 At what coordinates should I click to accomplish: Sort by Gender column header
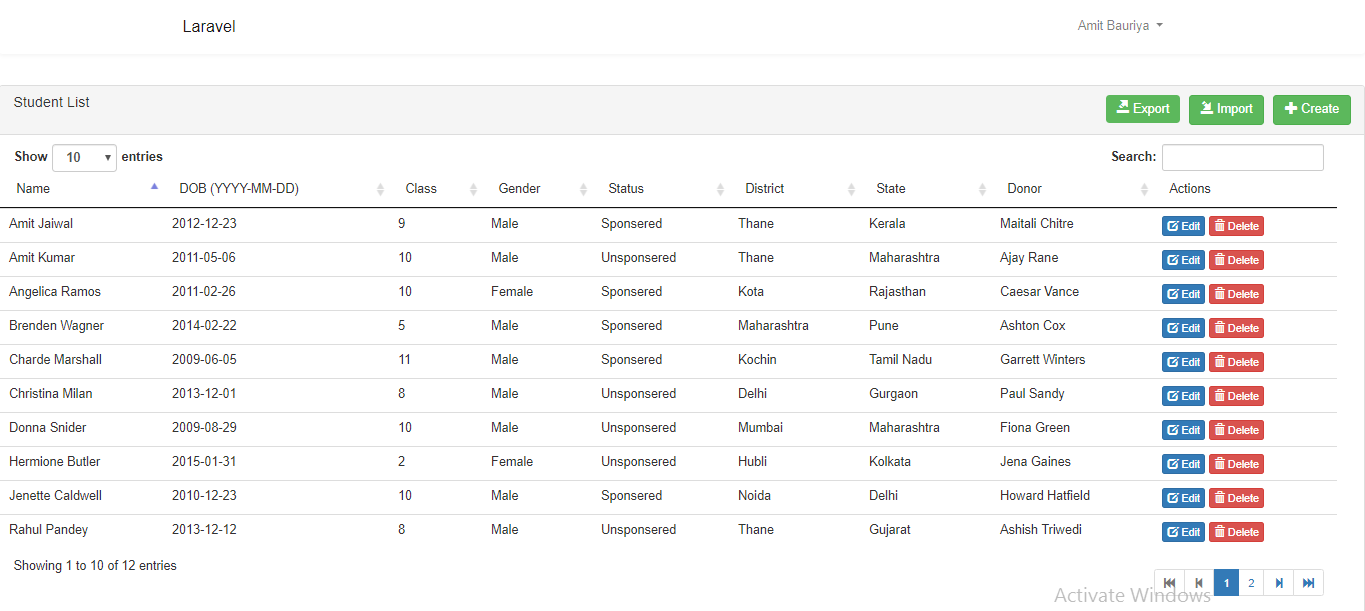coord(520,189)
